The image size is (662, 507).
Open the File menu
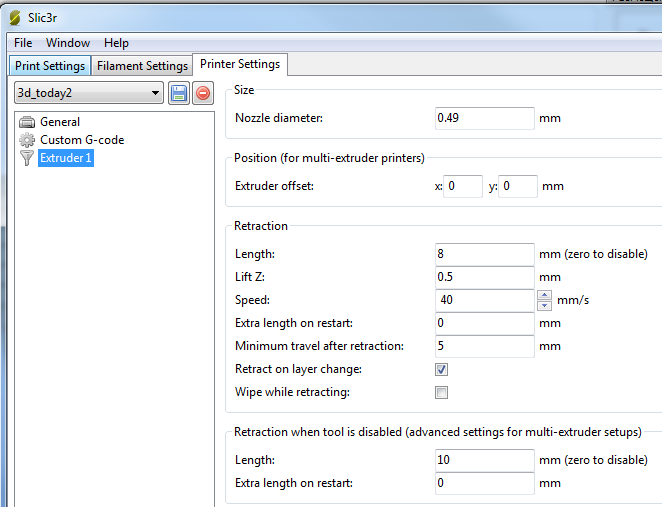[x=23, y=43]
